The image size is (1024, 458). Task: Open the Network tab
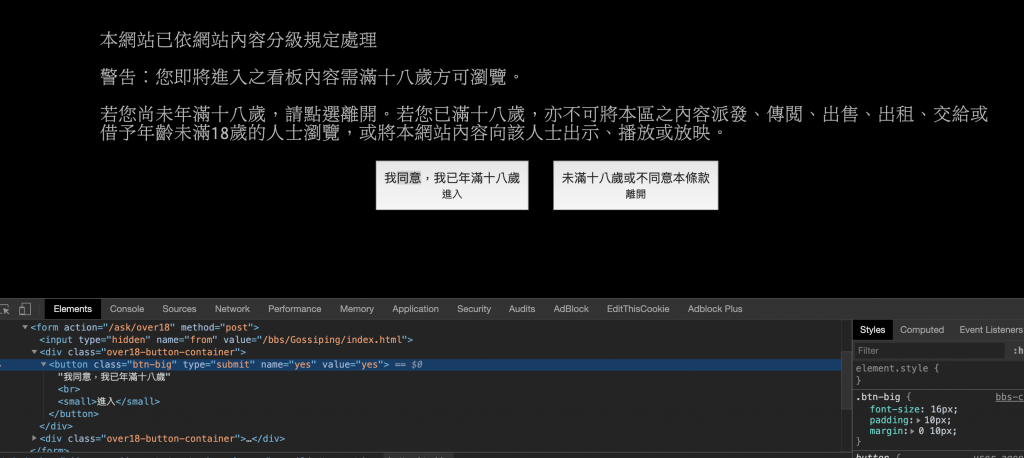click(x=232, y=309)
